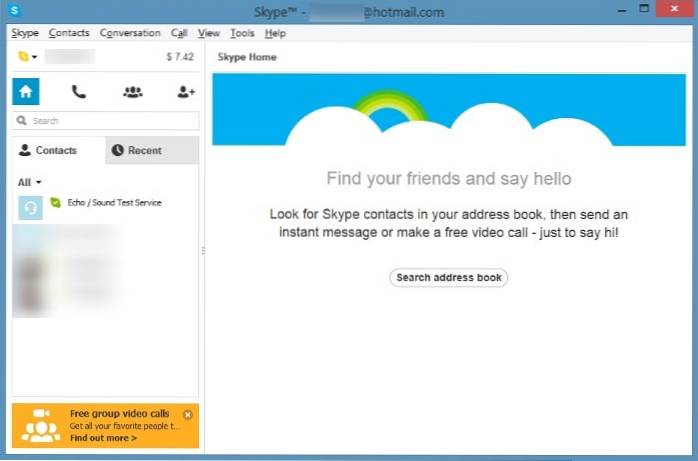The height and width of the screenshot is (461, 698).
Task: Click the Create group icon
Action: (x=132, y=92)
